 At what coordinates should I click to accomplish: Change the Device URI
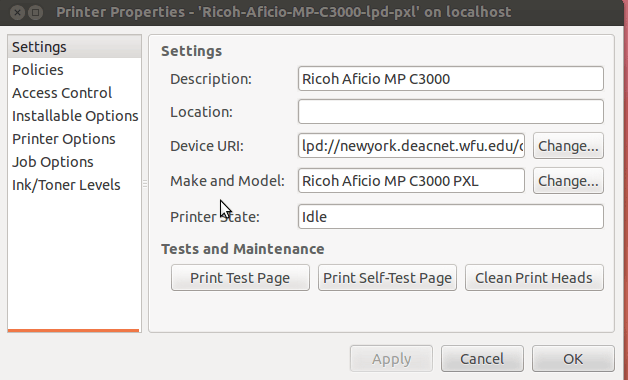tap(568, 146)
